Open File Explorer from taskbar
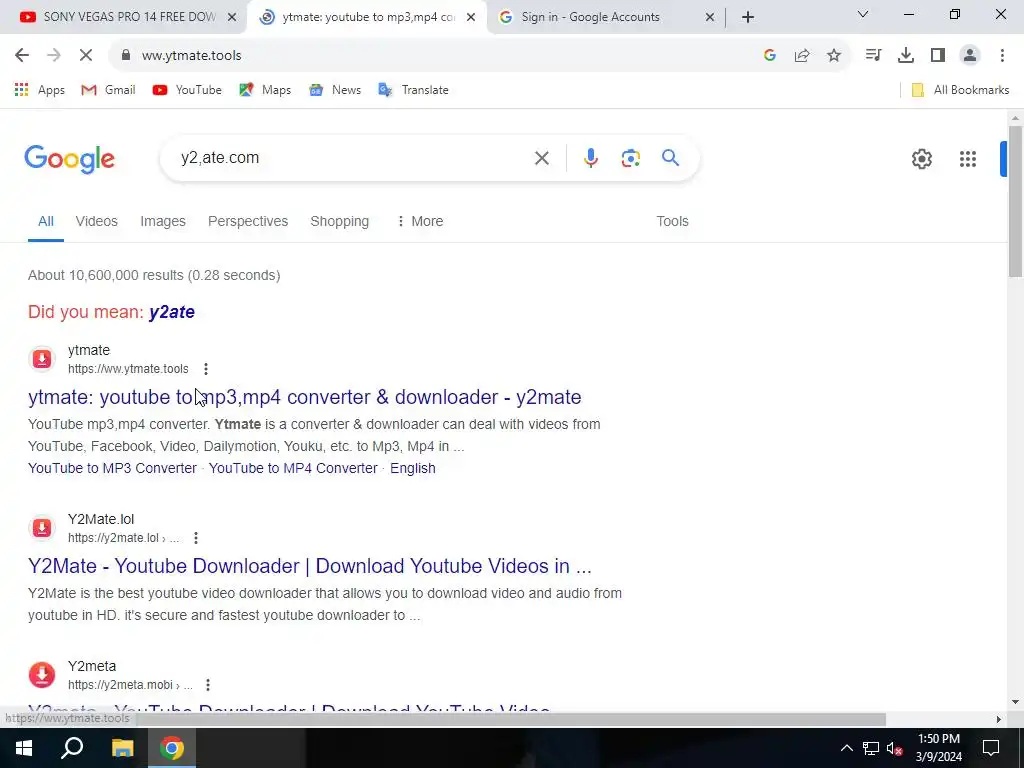1024x768 pixels. click(122, 748)
